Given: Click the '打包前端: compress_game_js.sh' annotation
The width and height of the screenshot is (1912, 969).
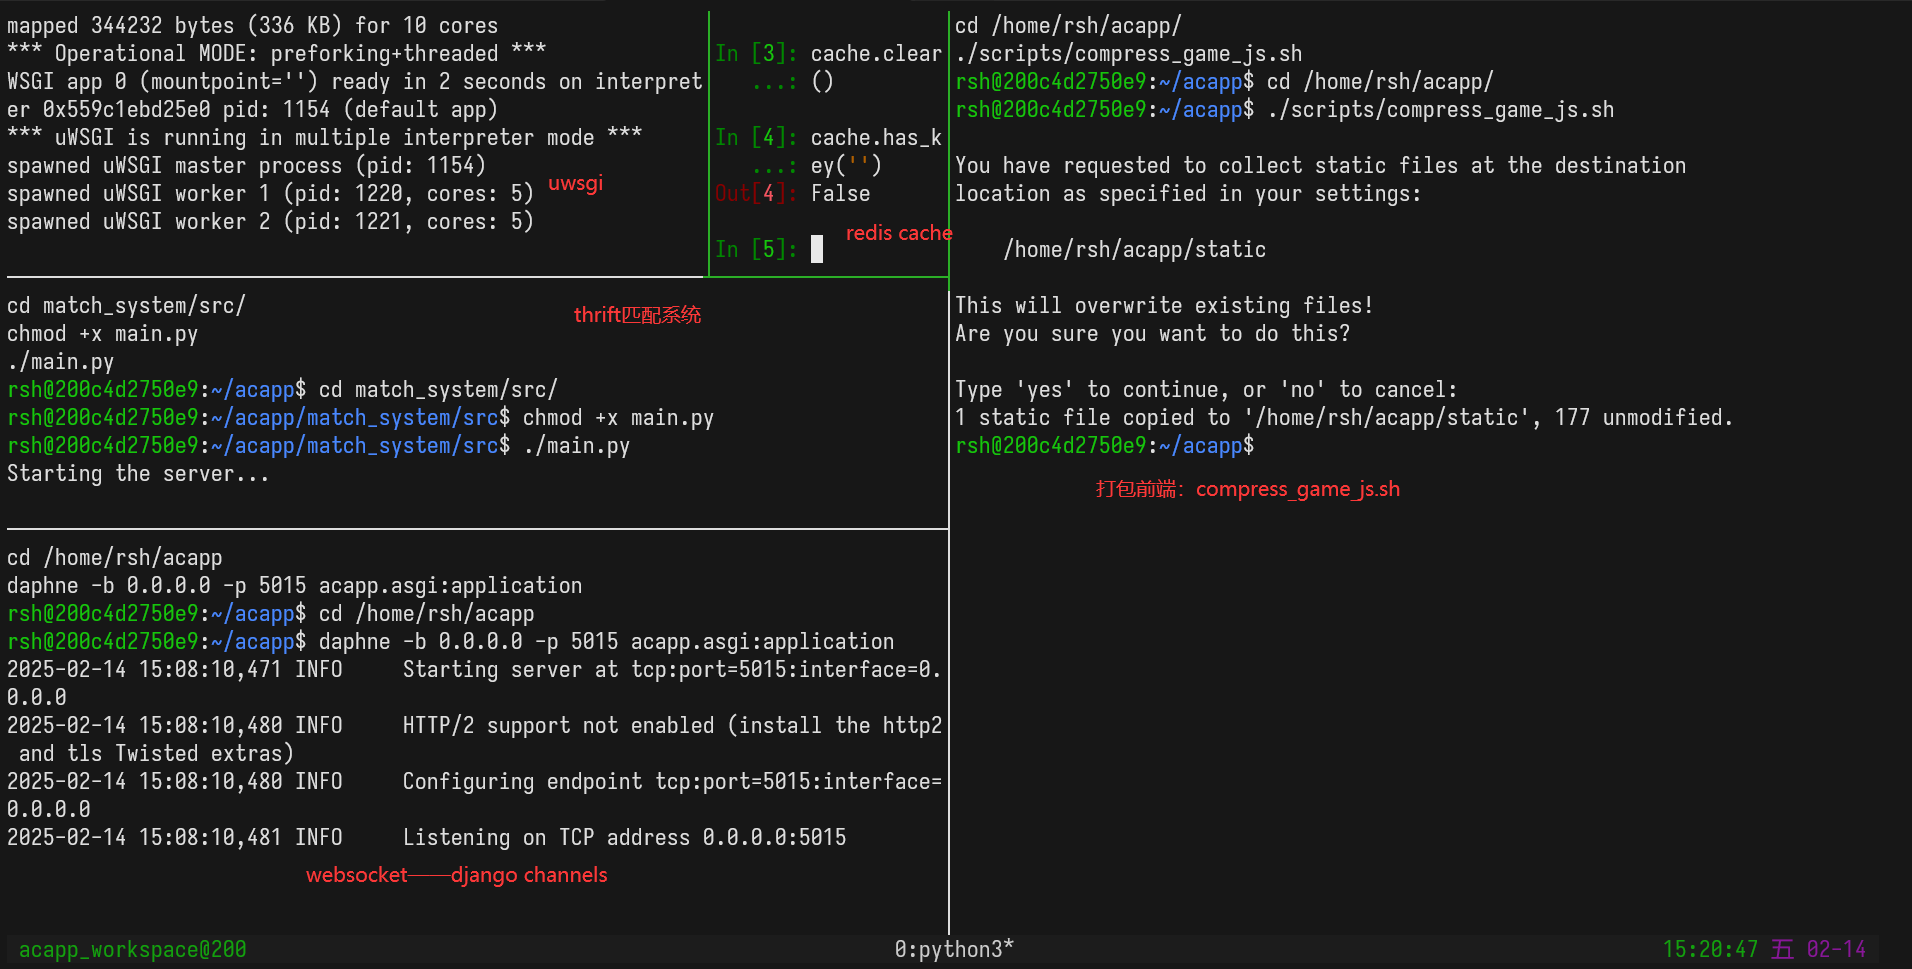Looking at the screenshot, I should [1247, 489].
